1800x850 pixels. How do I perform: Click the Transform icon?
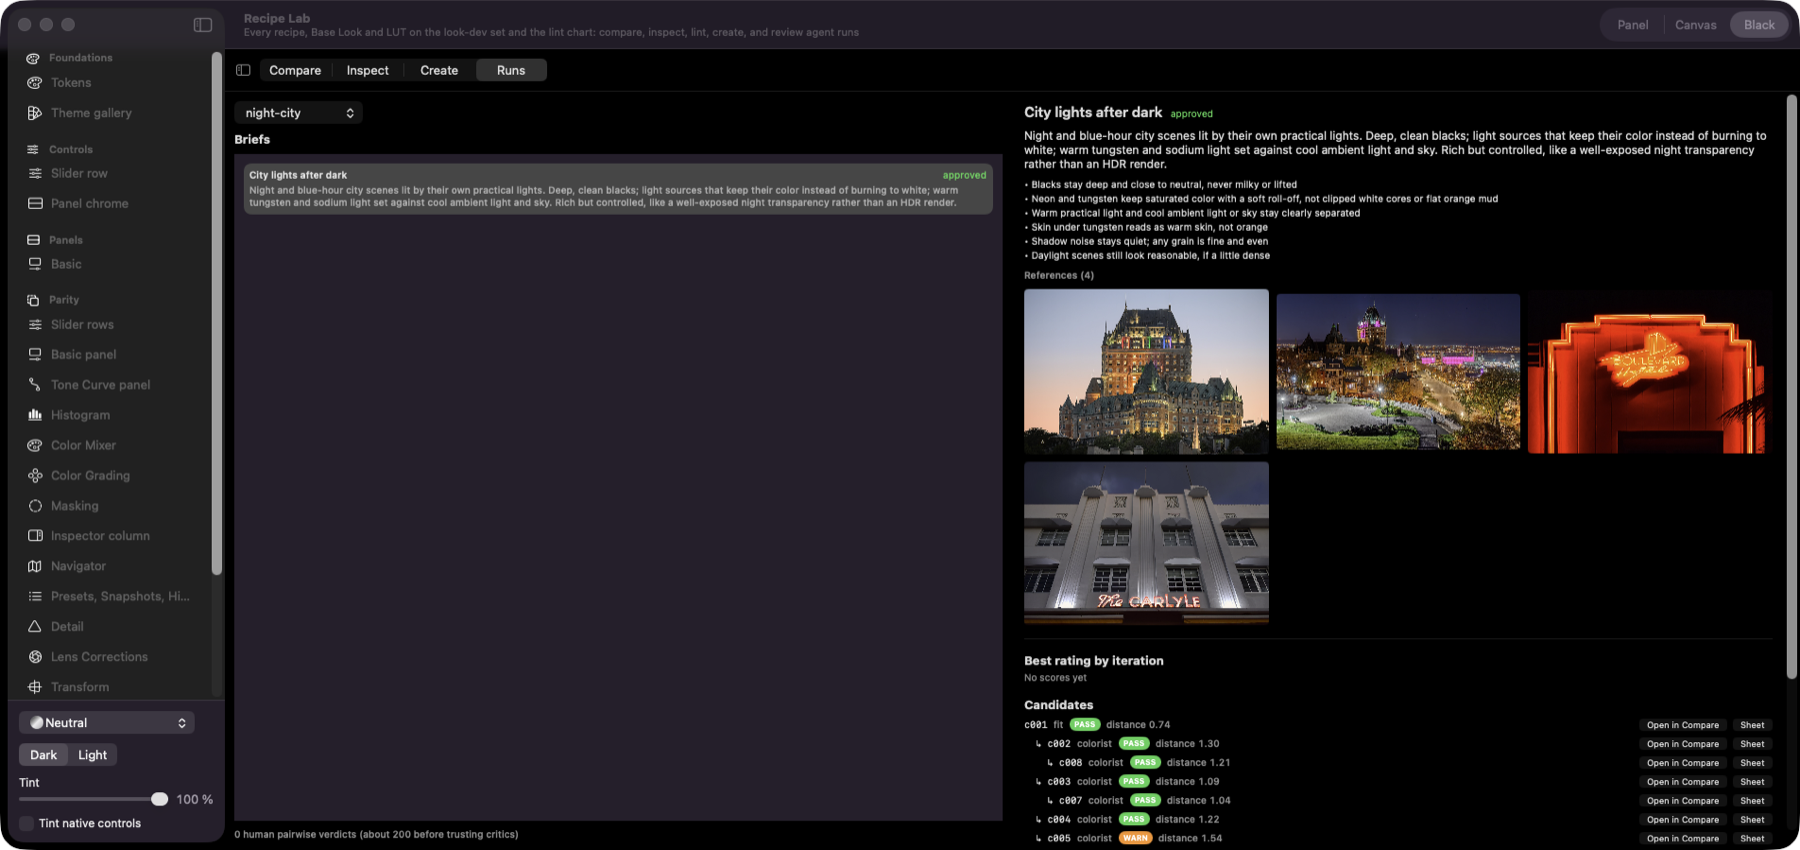coord(35,687)
